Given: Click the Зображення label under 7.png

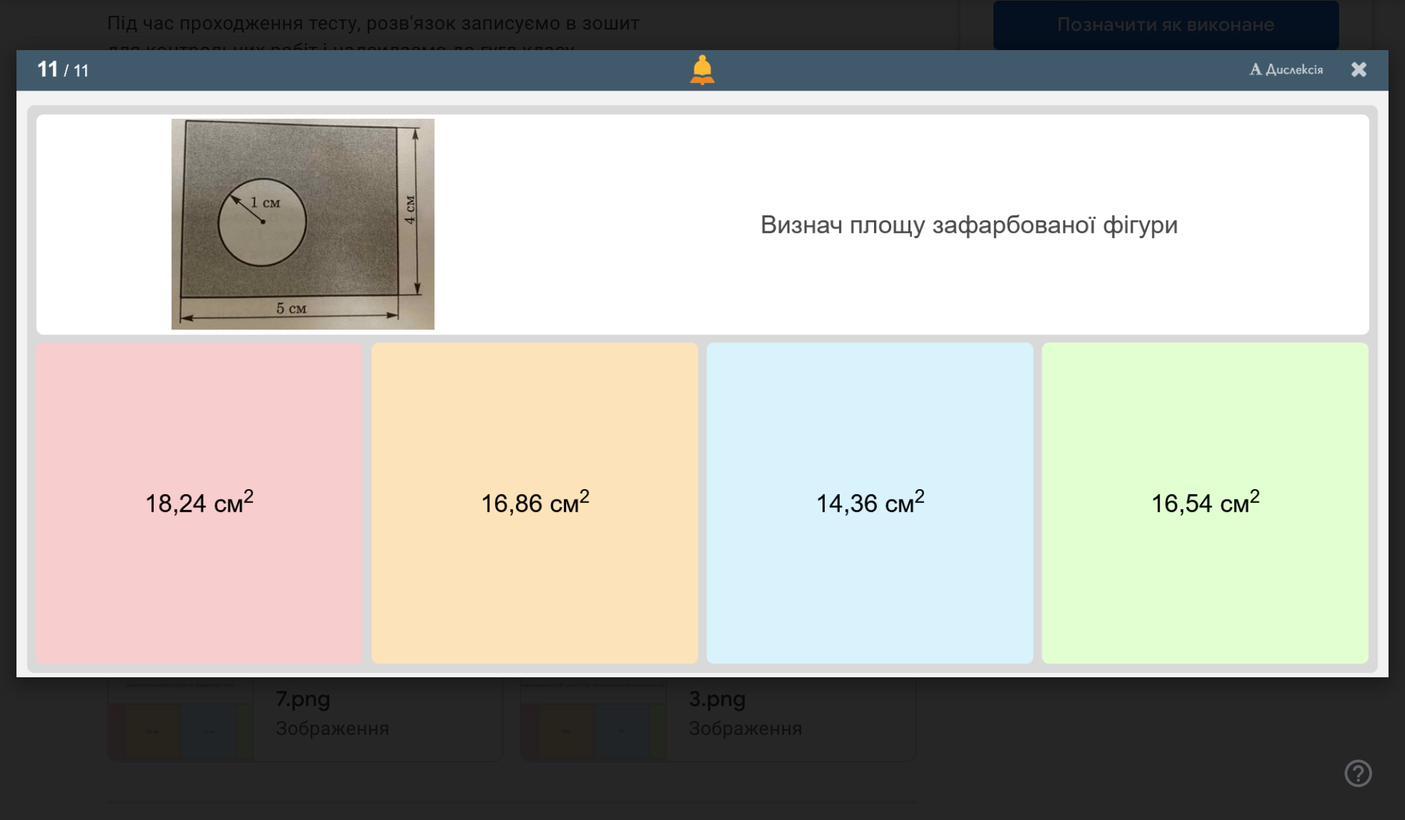Looking at the screenshot, I should pos(332,729).
